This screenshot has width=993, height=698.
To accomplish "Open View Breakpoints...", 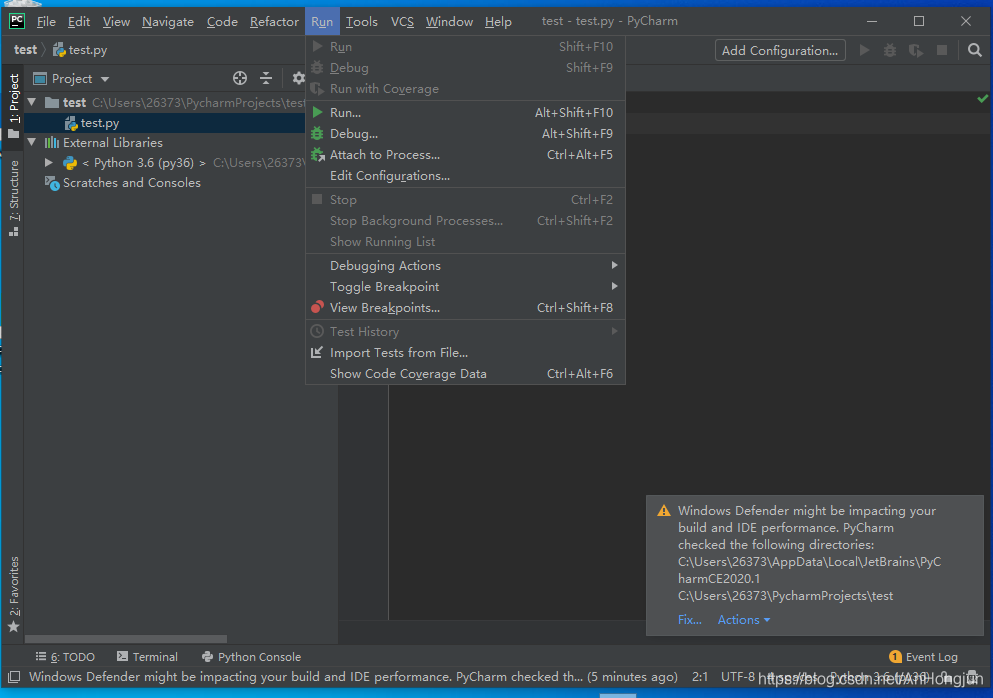I will coord(465,308).
